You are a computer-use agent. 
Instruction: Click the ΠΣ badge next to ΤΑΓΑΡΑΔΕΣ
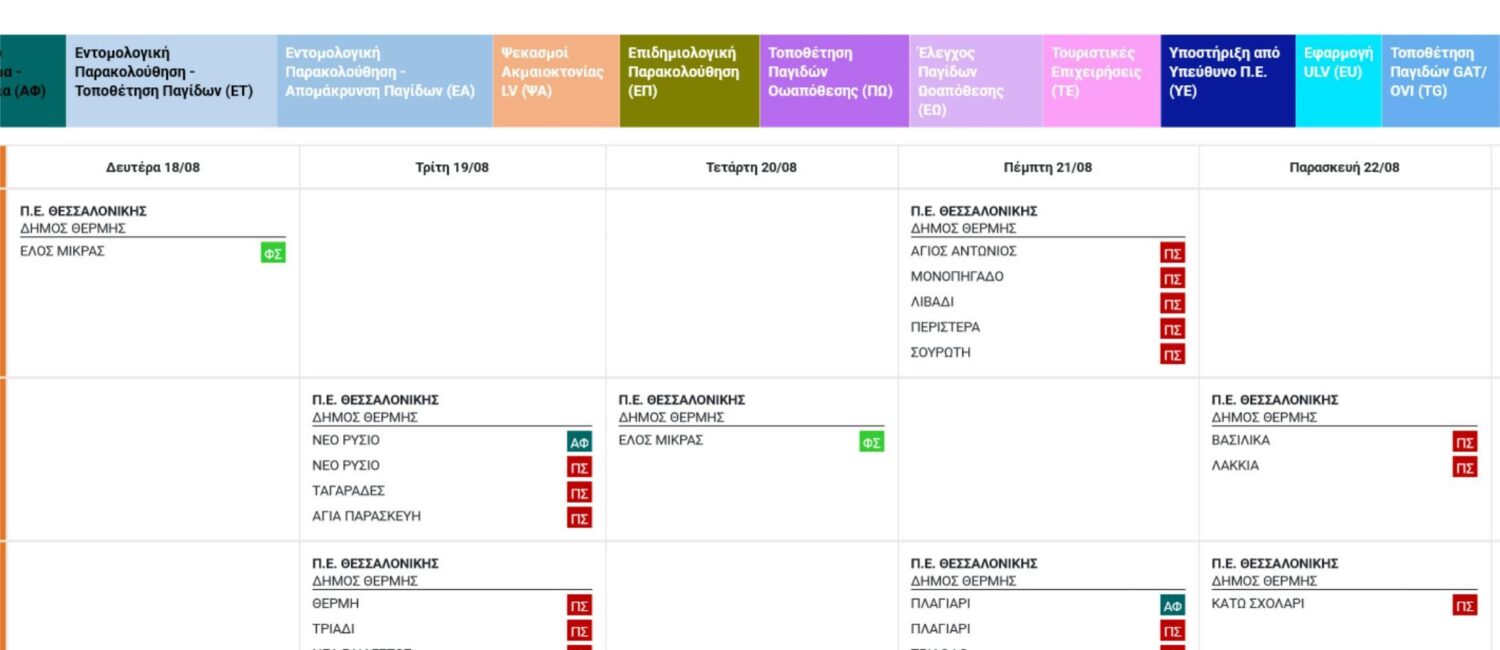coord(579,493)
